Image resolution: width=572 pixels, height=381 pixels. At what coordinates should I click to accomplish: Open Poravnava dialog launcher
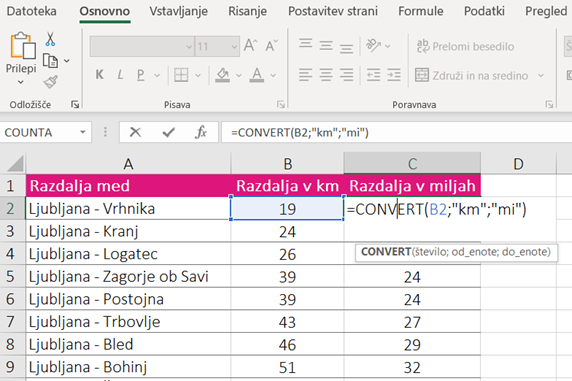(x=549, y=105)
